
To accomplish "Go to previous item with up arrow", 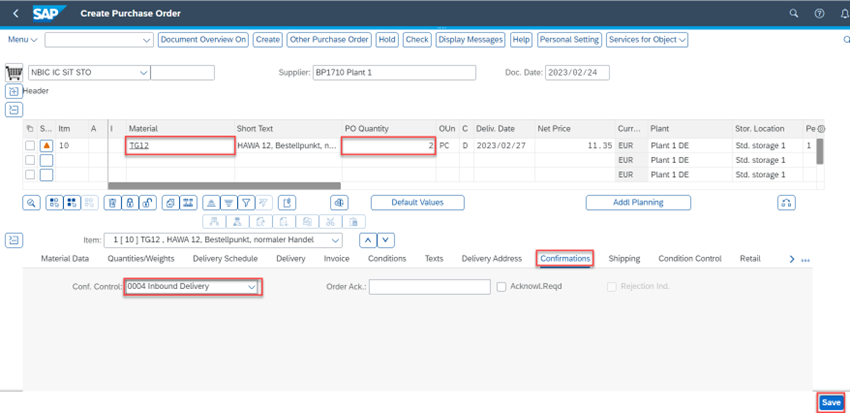I will click(x=368, y=240).
